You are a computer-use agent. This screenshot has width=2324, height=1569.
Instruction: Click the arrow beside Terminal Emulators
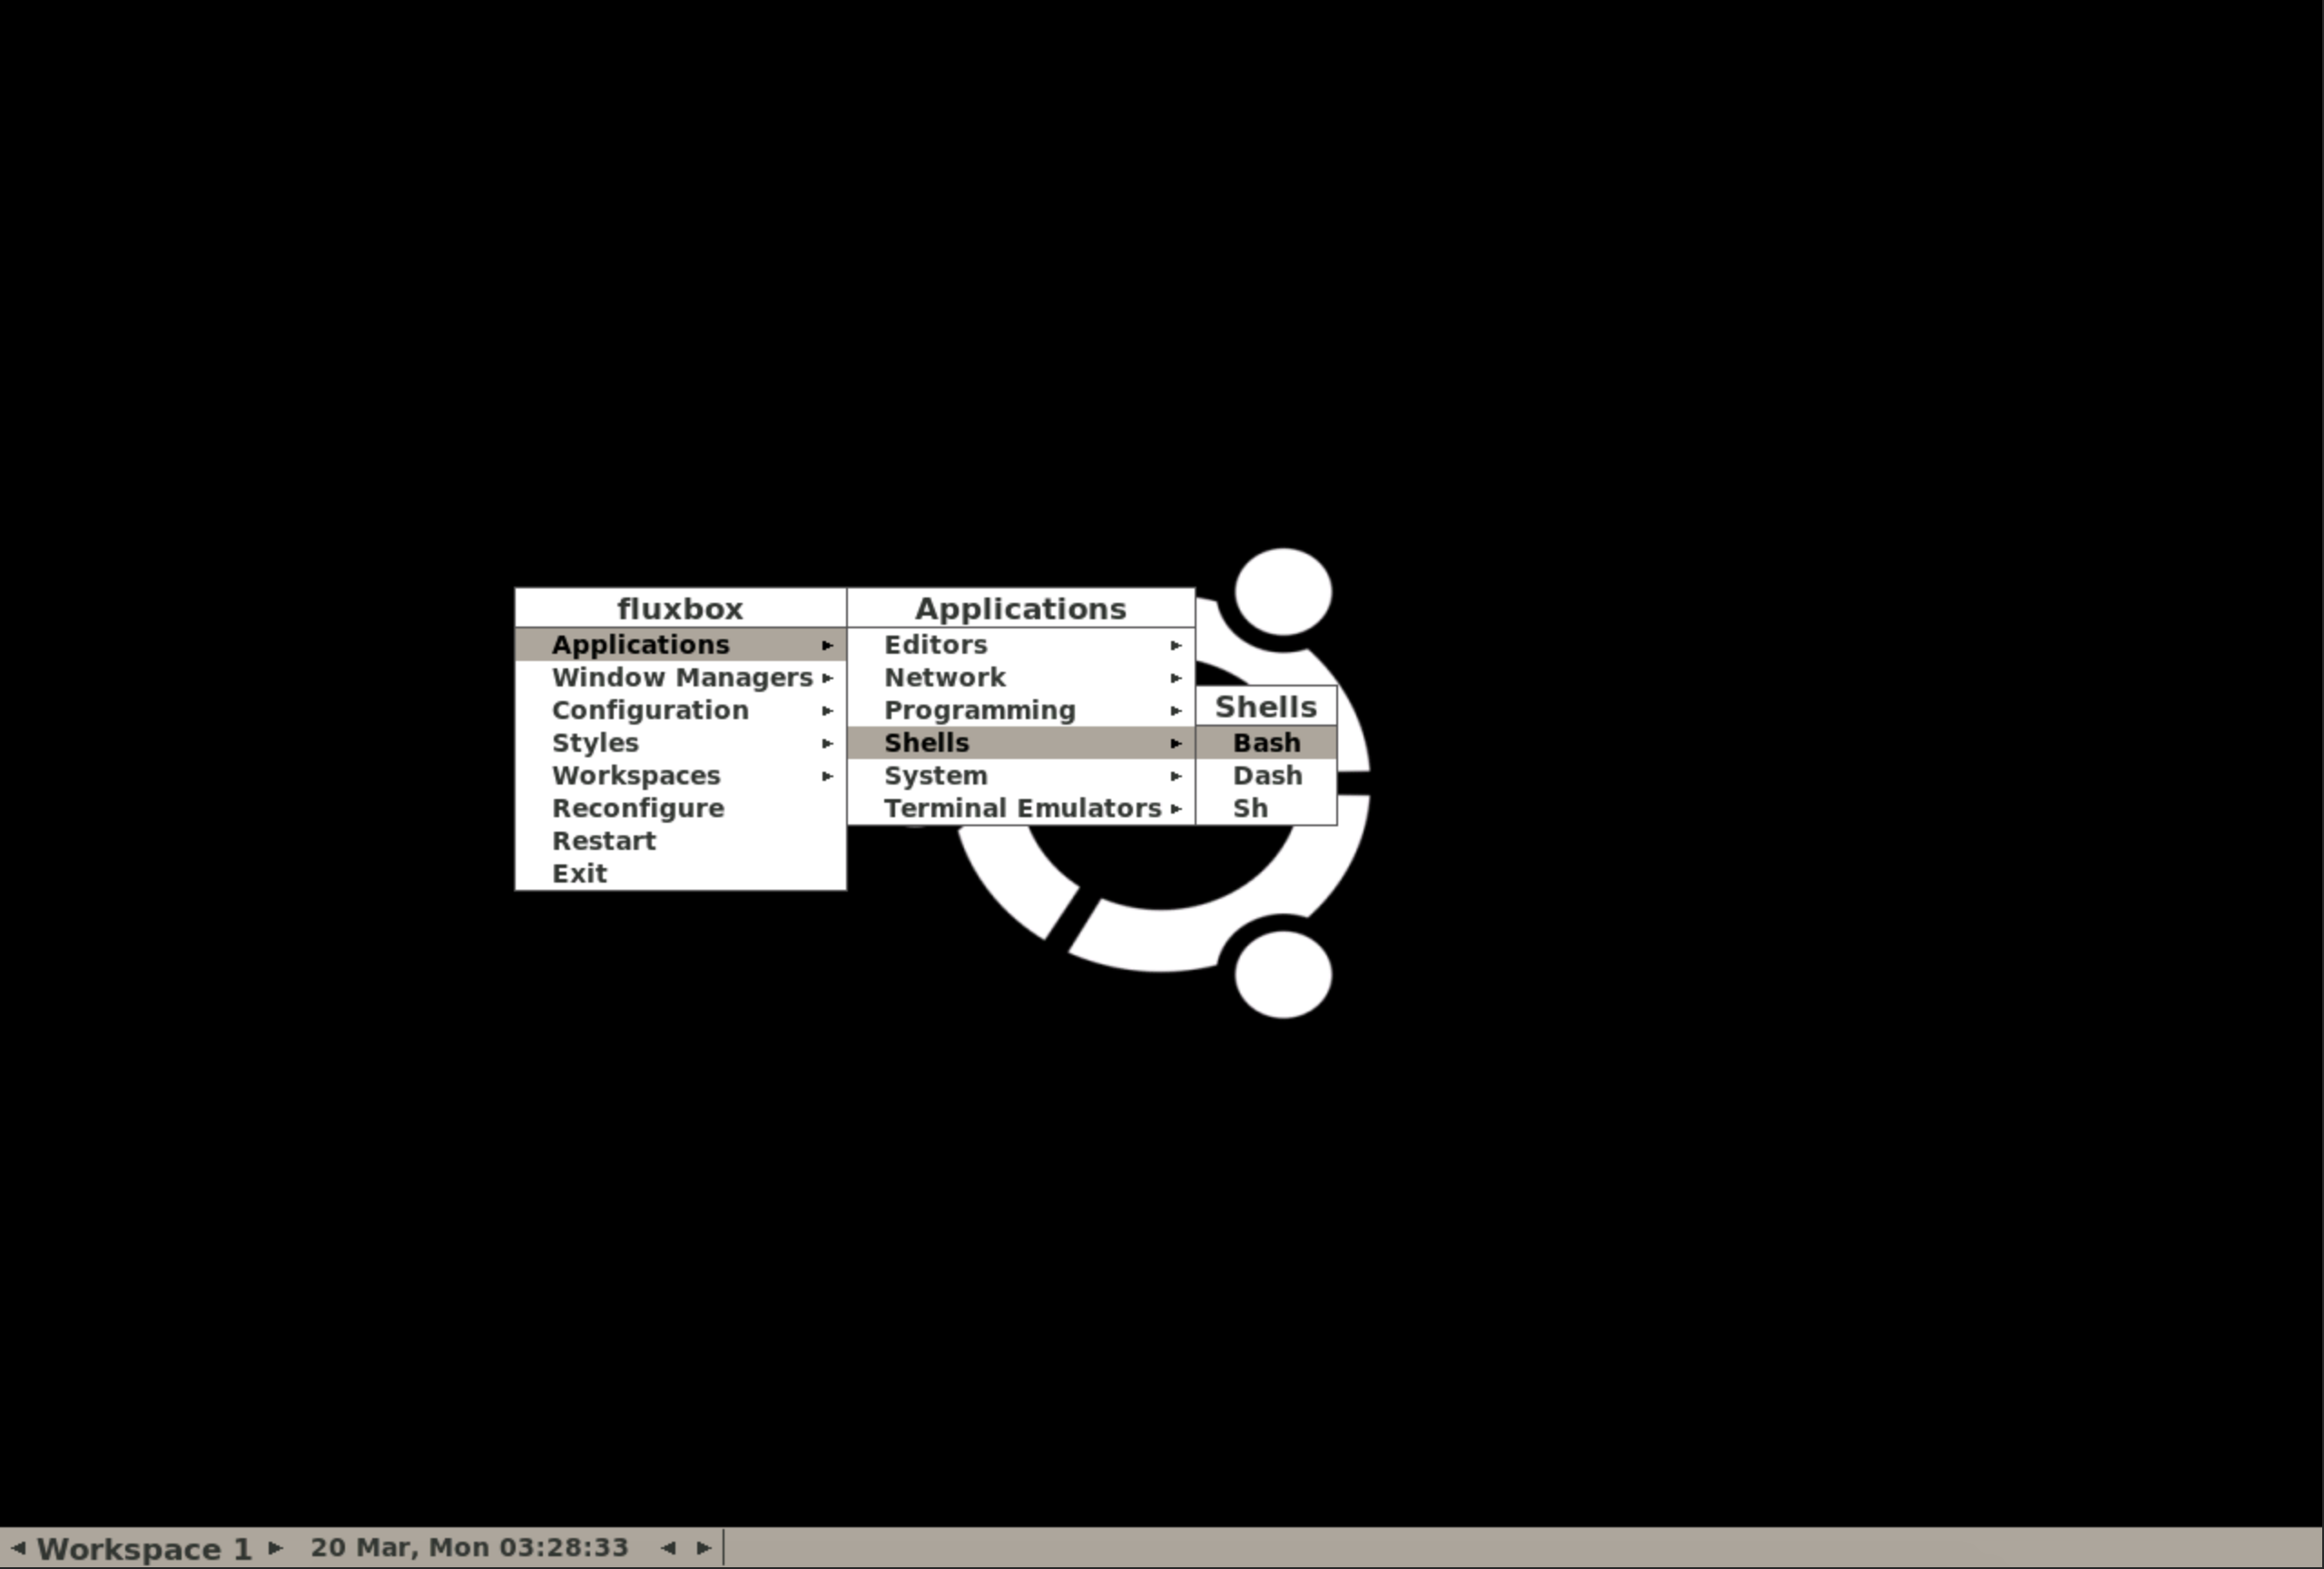coord(1176,809)
